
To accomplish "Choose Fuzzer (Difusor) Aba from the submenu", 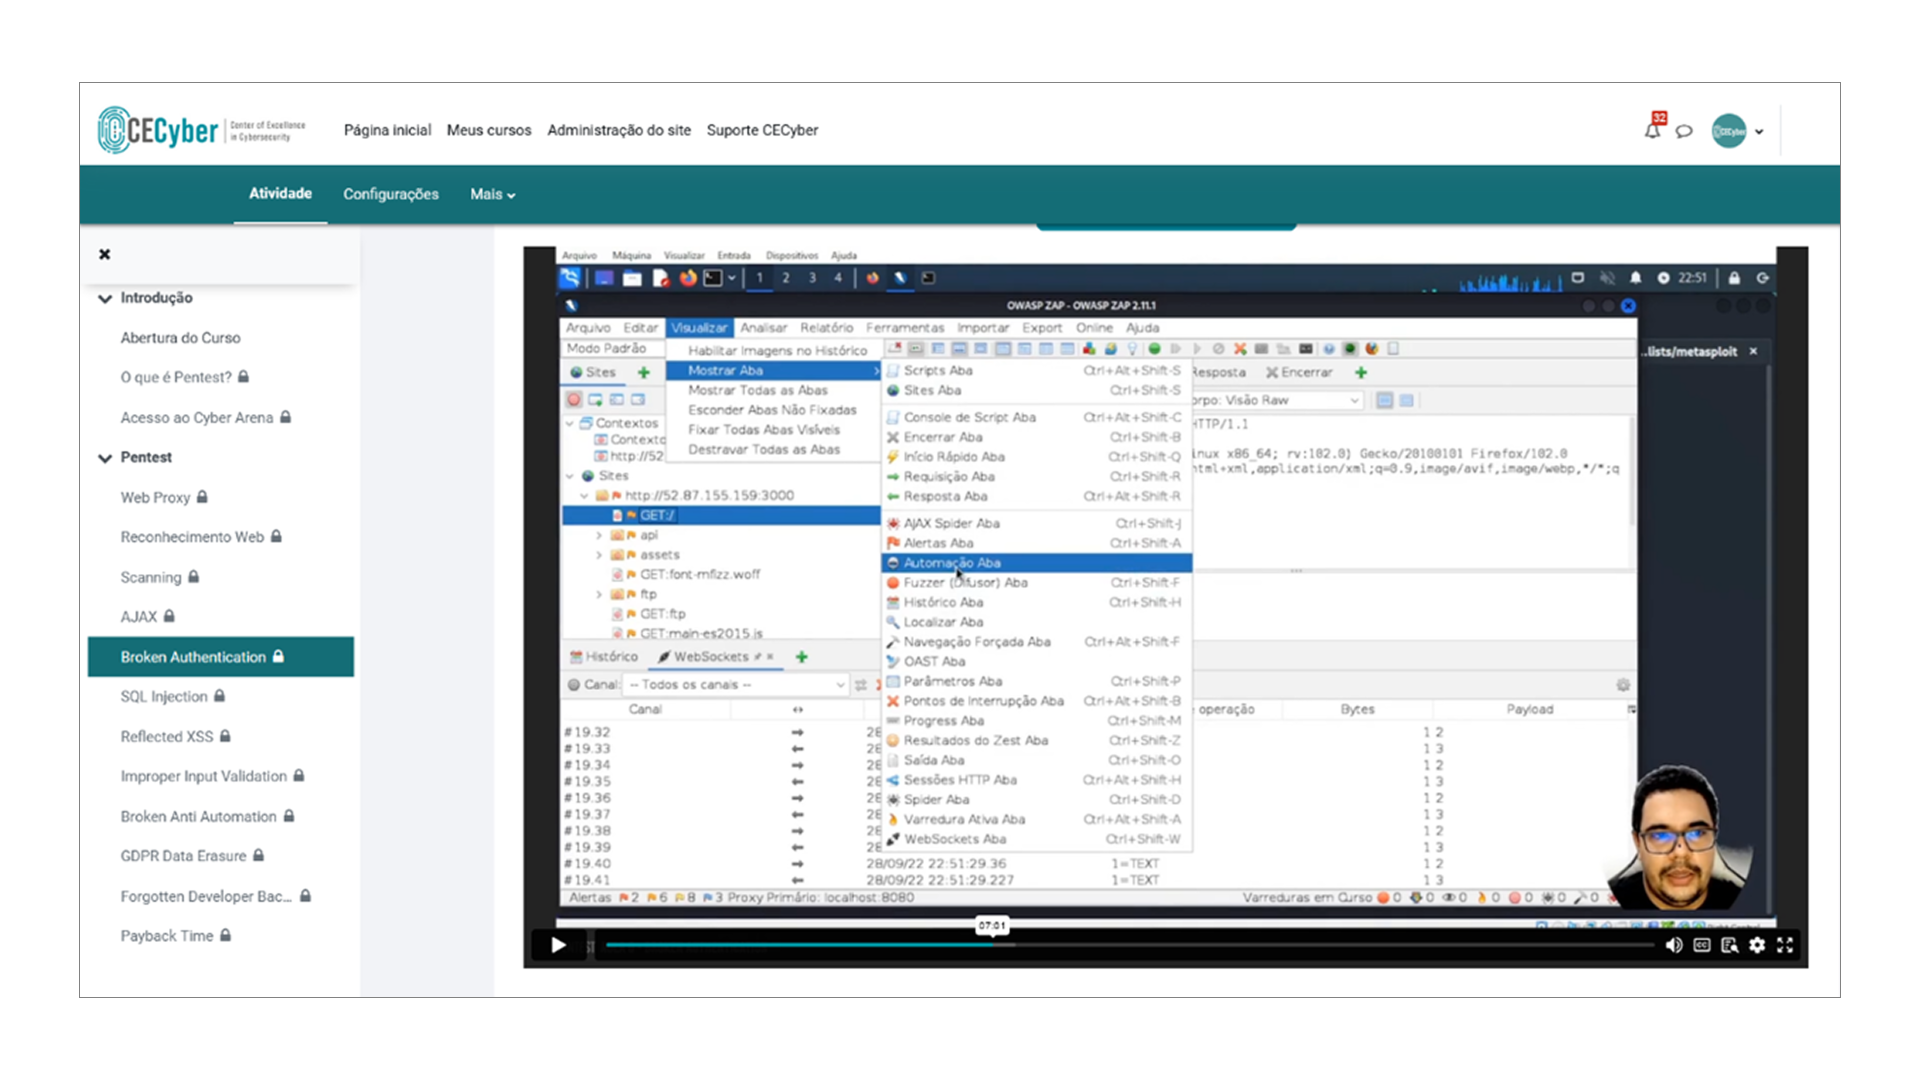I will point(1037,582).
